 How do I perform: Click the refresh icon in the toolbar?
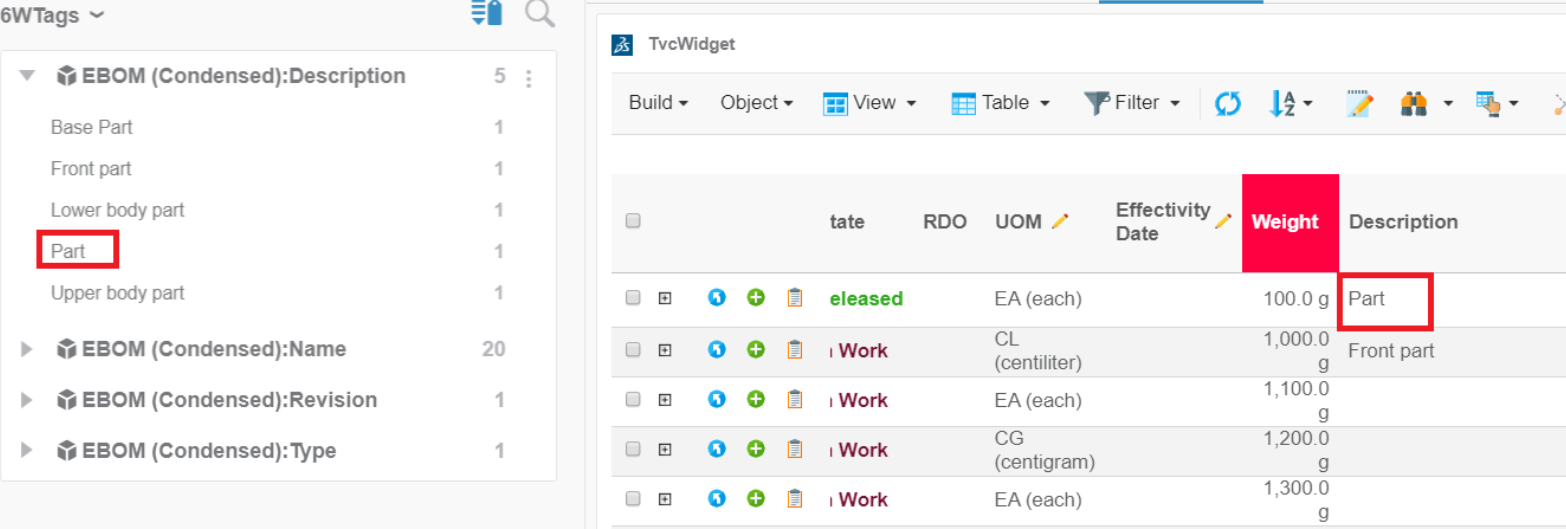pyautogui.click(x=1228, y=103)
